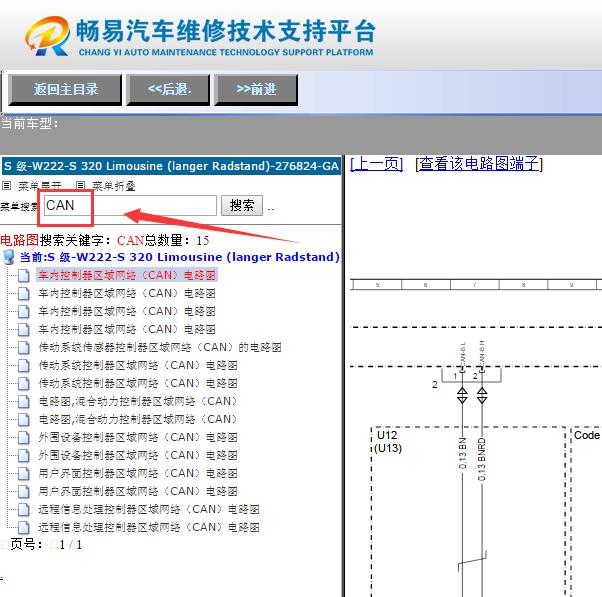Screen dimensions: 602x597
Task: Click the computer icon beside 当前:S 级-W222
Action: coord(9,257)
